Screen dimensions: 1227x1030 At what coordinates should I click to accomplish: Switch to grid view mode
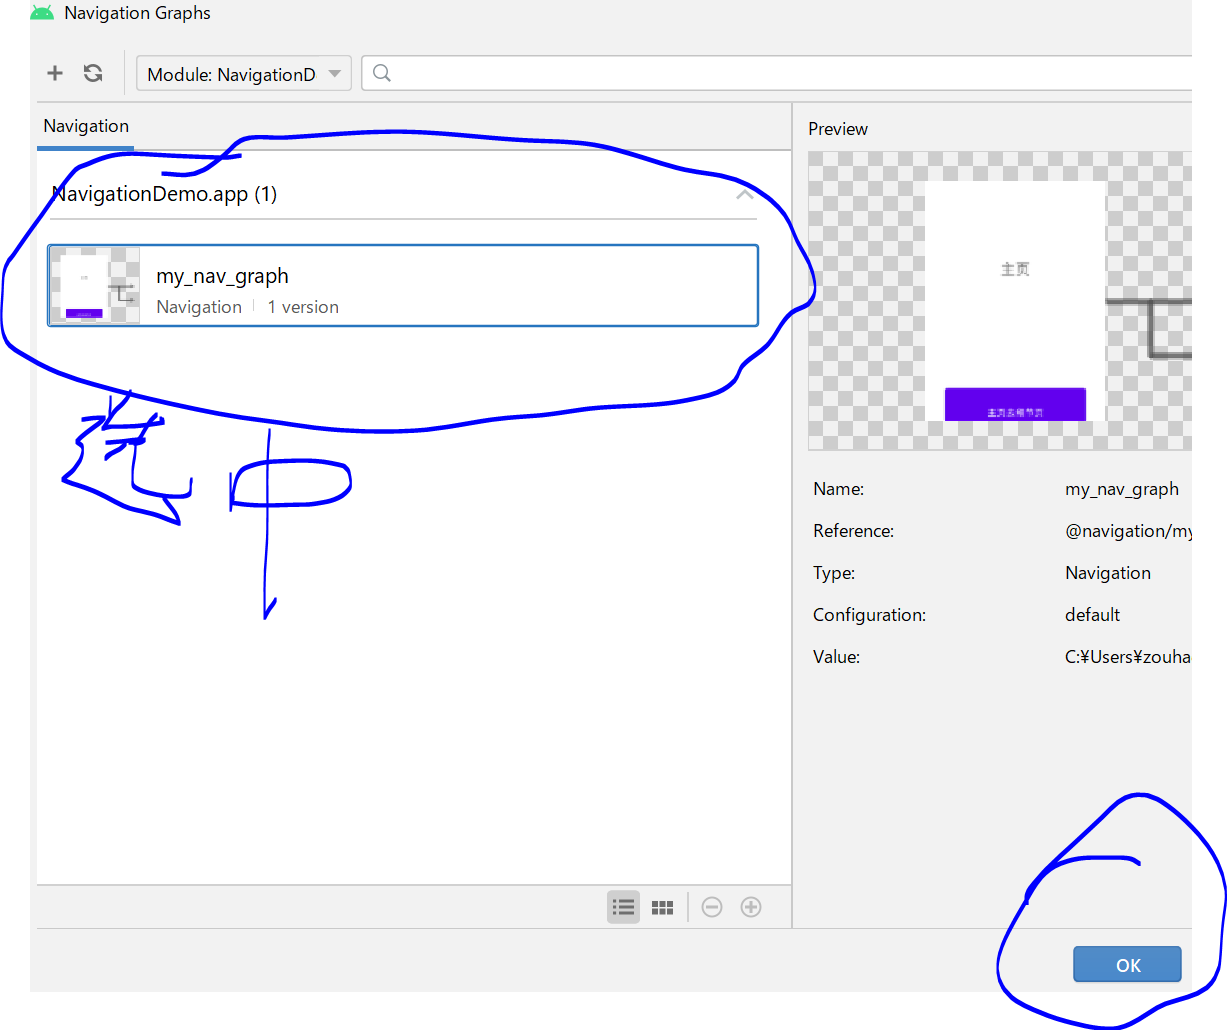(x=662, y=907)
